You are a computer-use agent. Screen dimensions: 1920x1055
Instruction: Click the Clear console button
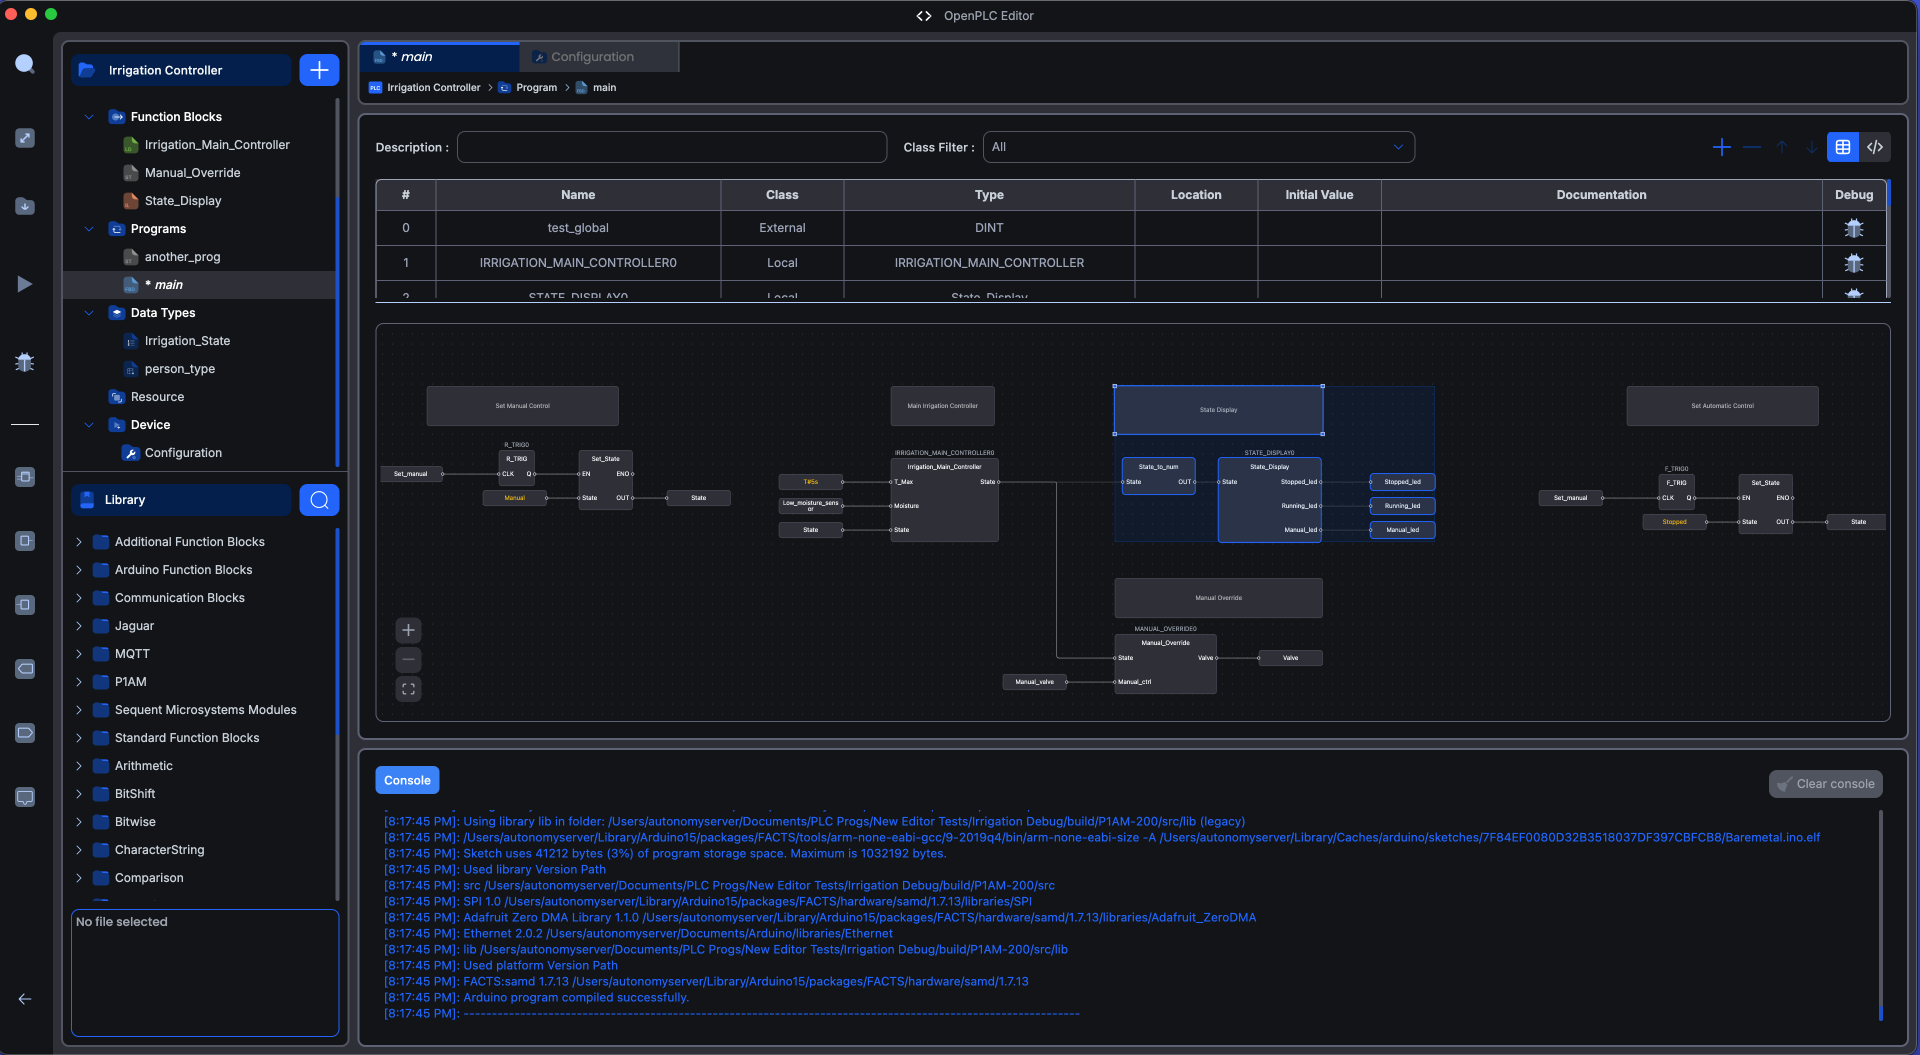[x=1825, y=784]
